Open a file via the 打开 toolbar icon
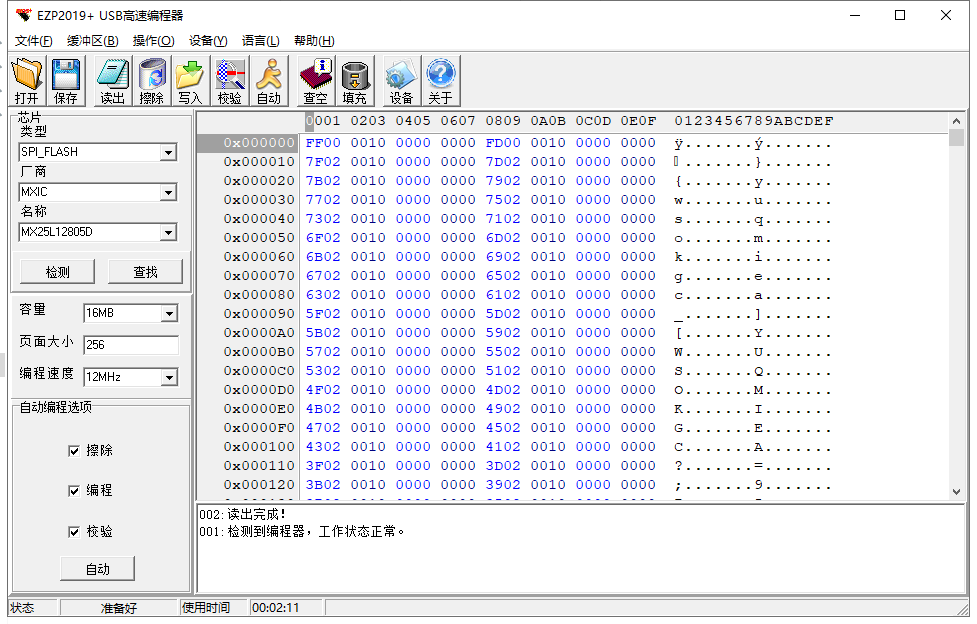 click(x=27, y=79)
